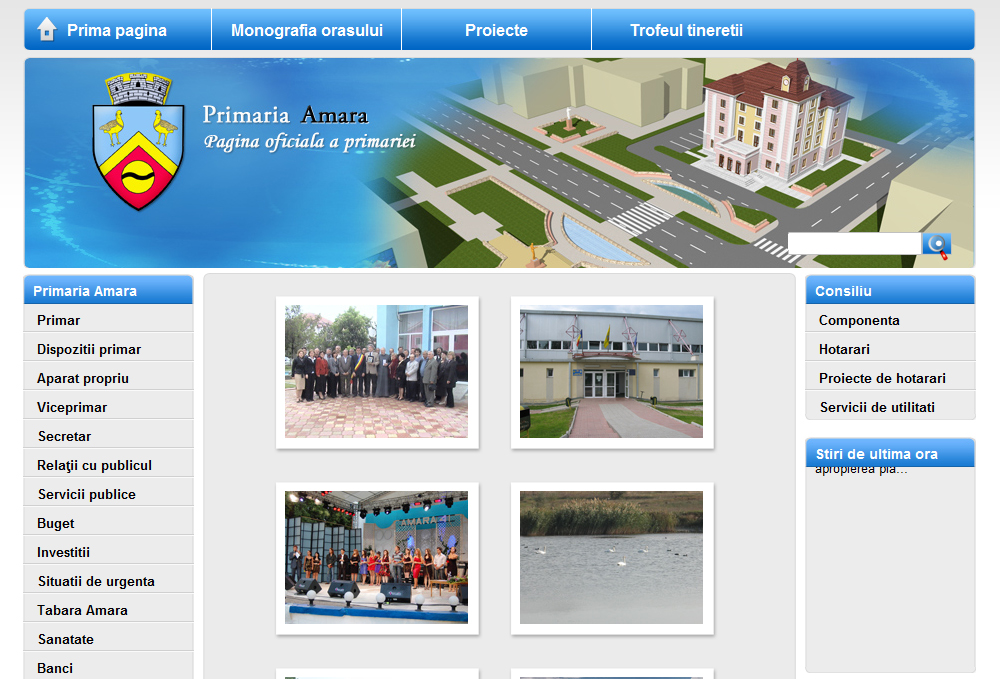Select Primar in left sidebar
The width and height of the screenshot is (1000, 679).
pos(59,320)
